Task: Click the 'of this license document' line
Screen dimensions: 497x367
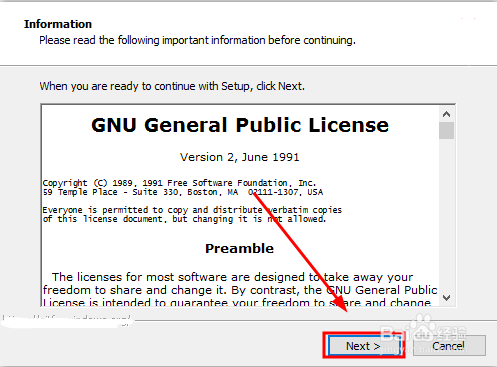Action: click(184, 219)
